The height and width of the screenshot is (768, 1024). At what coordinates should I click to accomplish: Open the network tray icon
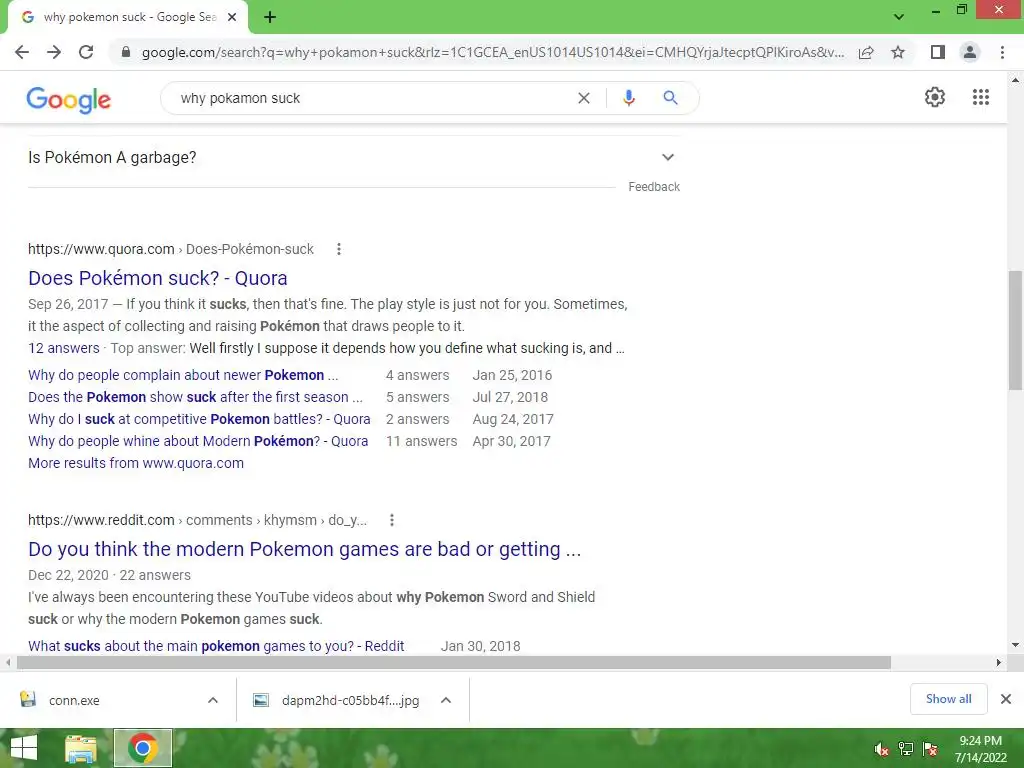point(906,749)
